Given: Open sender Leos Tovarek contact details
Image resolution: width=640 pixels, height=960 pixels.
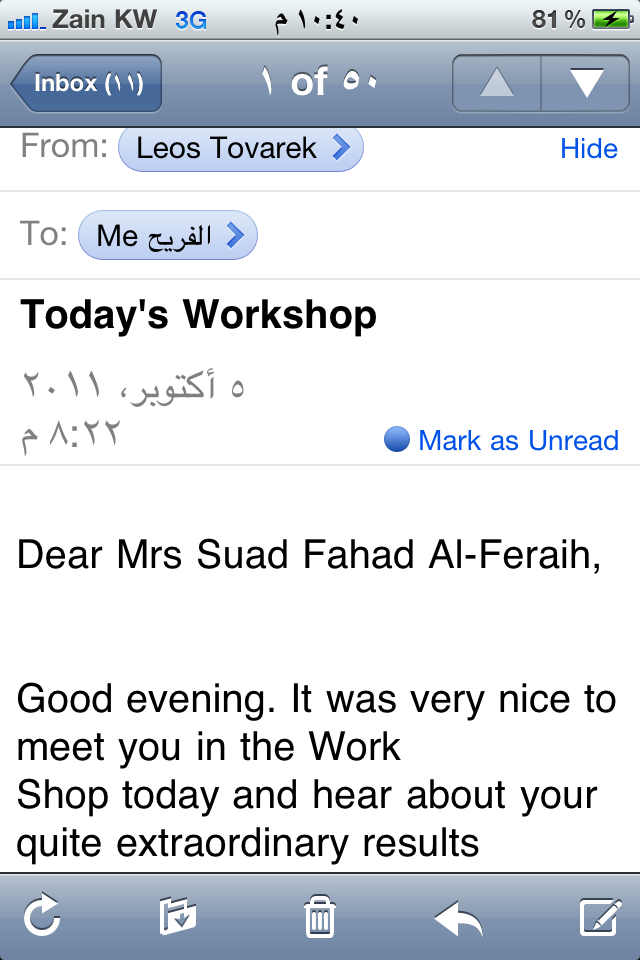Looking at the screenshot, I should (240, 149).
